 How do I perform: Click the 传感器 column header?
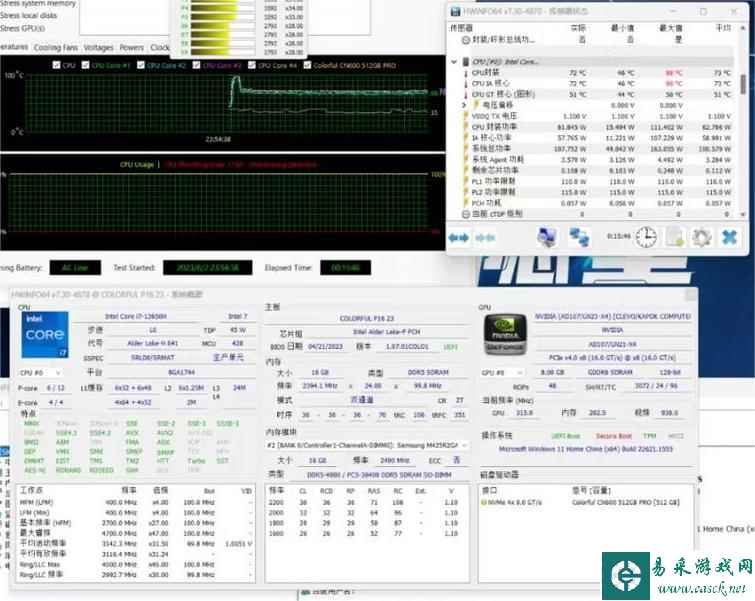[x=461, y=28]
